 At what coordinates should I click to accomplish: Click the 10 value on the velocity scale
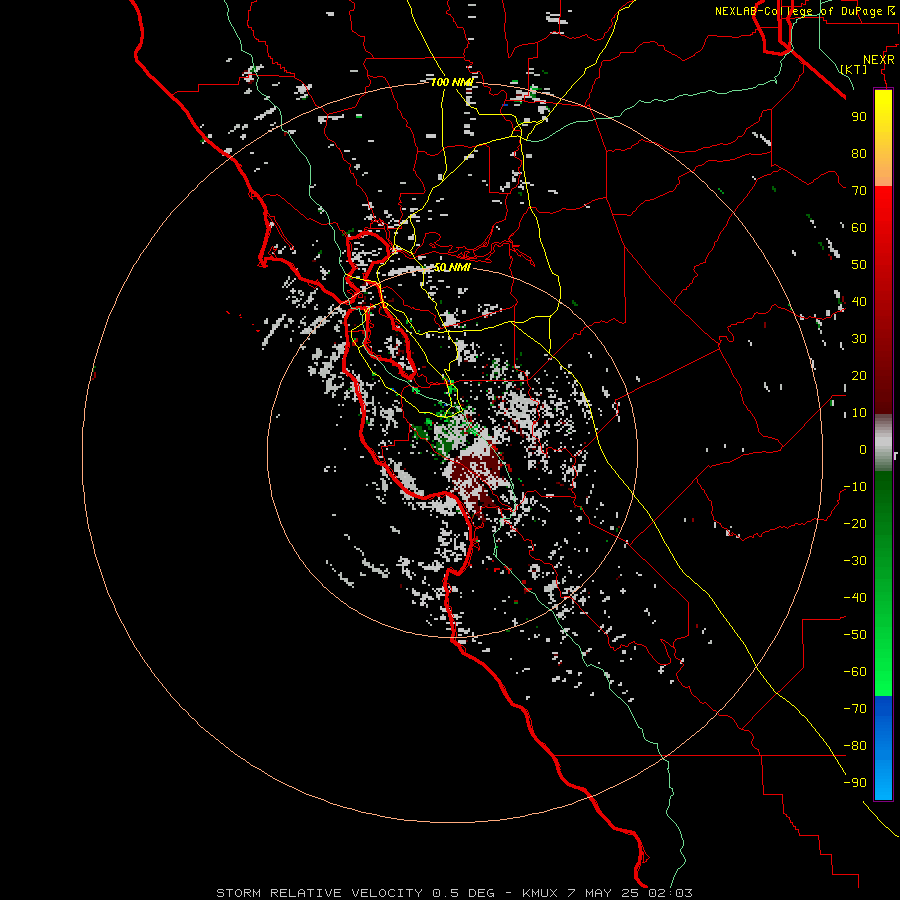(x=859, y=413)
